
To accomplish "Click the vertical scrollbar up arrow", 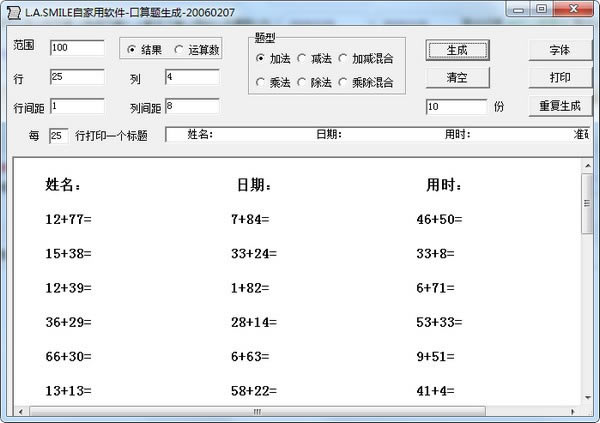I will coord(588,166).
